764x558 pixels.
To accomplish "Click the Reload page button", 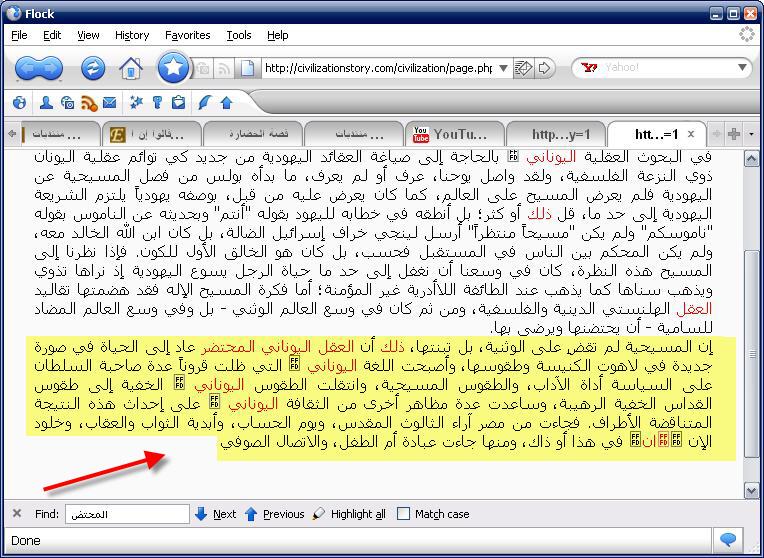I will coord(92,68).
